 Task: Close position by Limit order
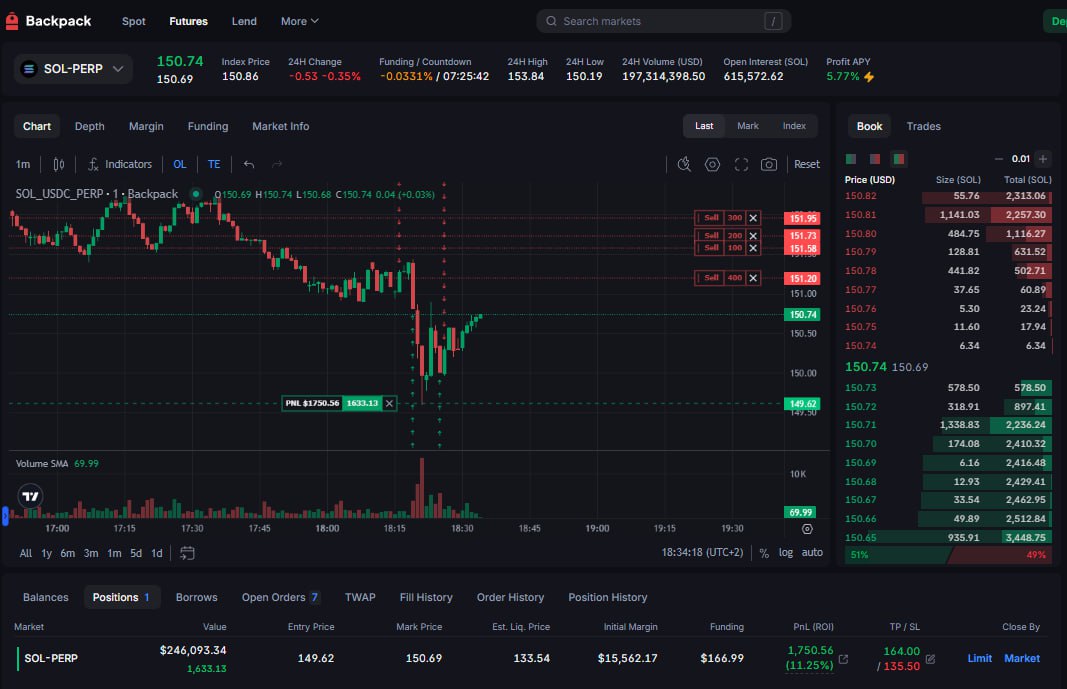click(x=979, y=658)
